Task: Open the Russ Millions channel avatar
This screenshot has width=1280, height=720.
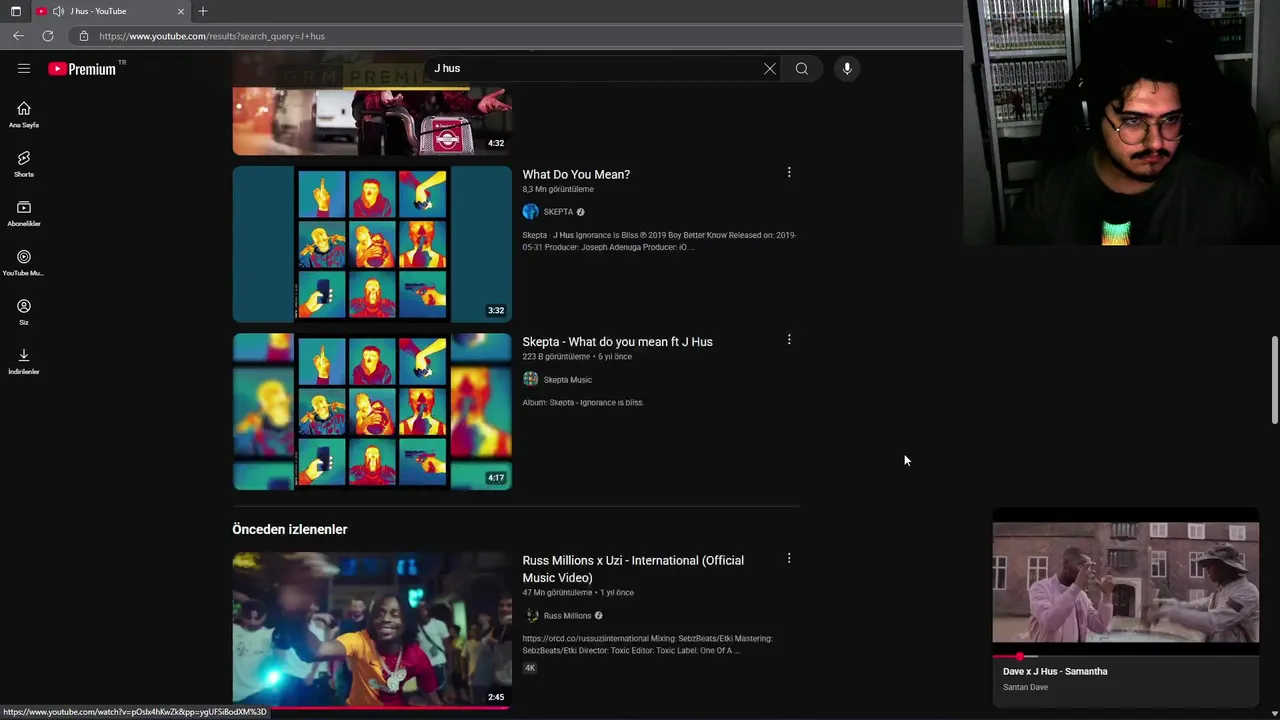Action: [532, 616]
